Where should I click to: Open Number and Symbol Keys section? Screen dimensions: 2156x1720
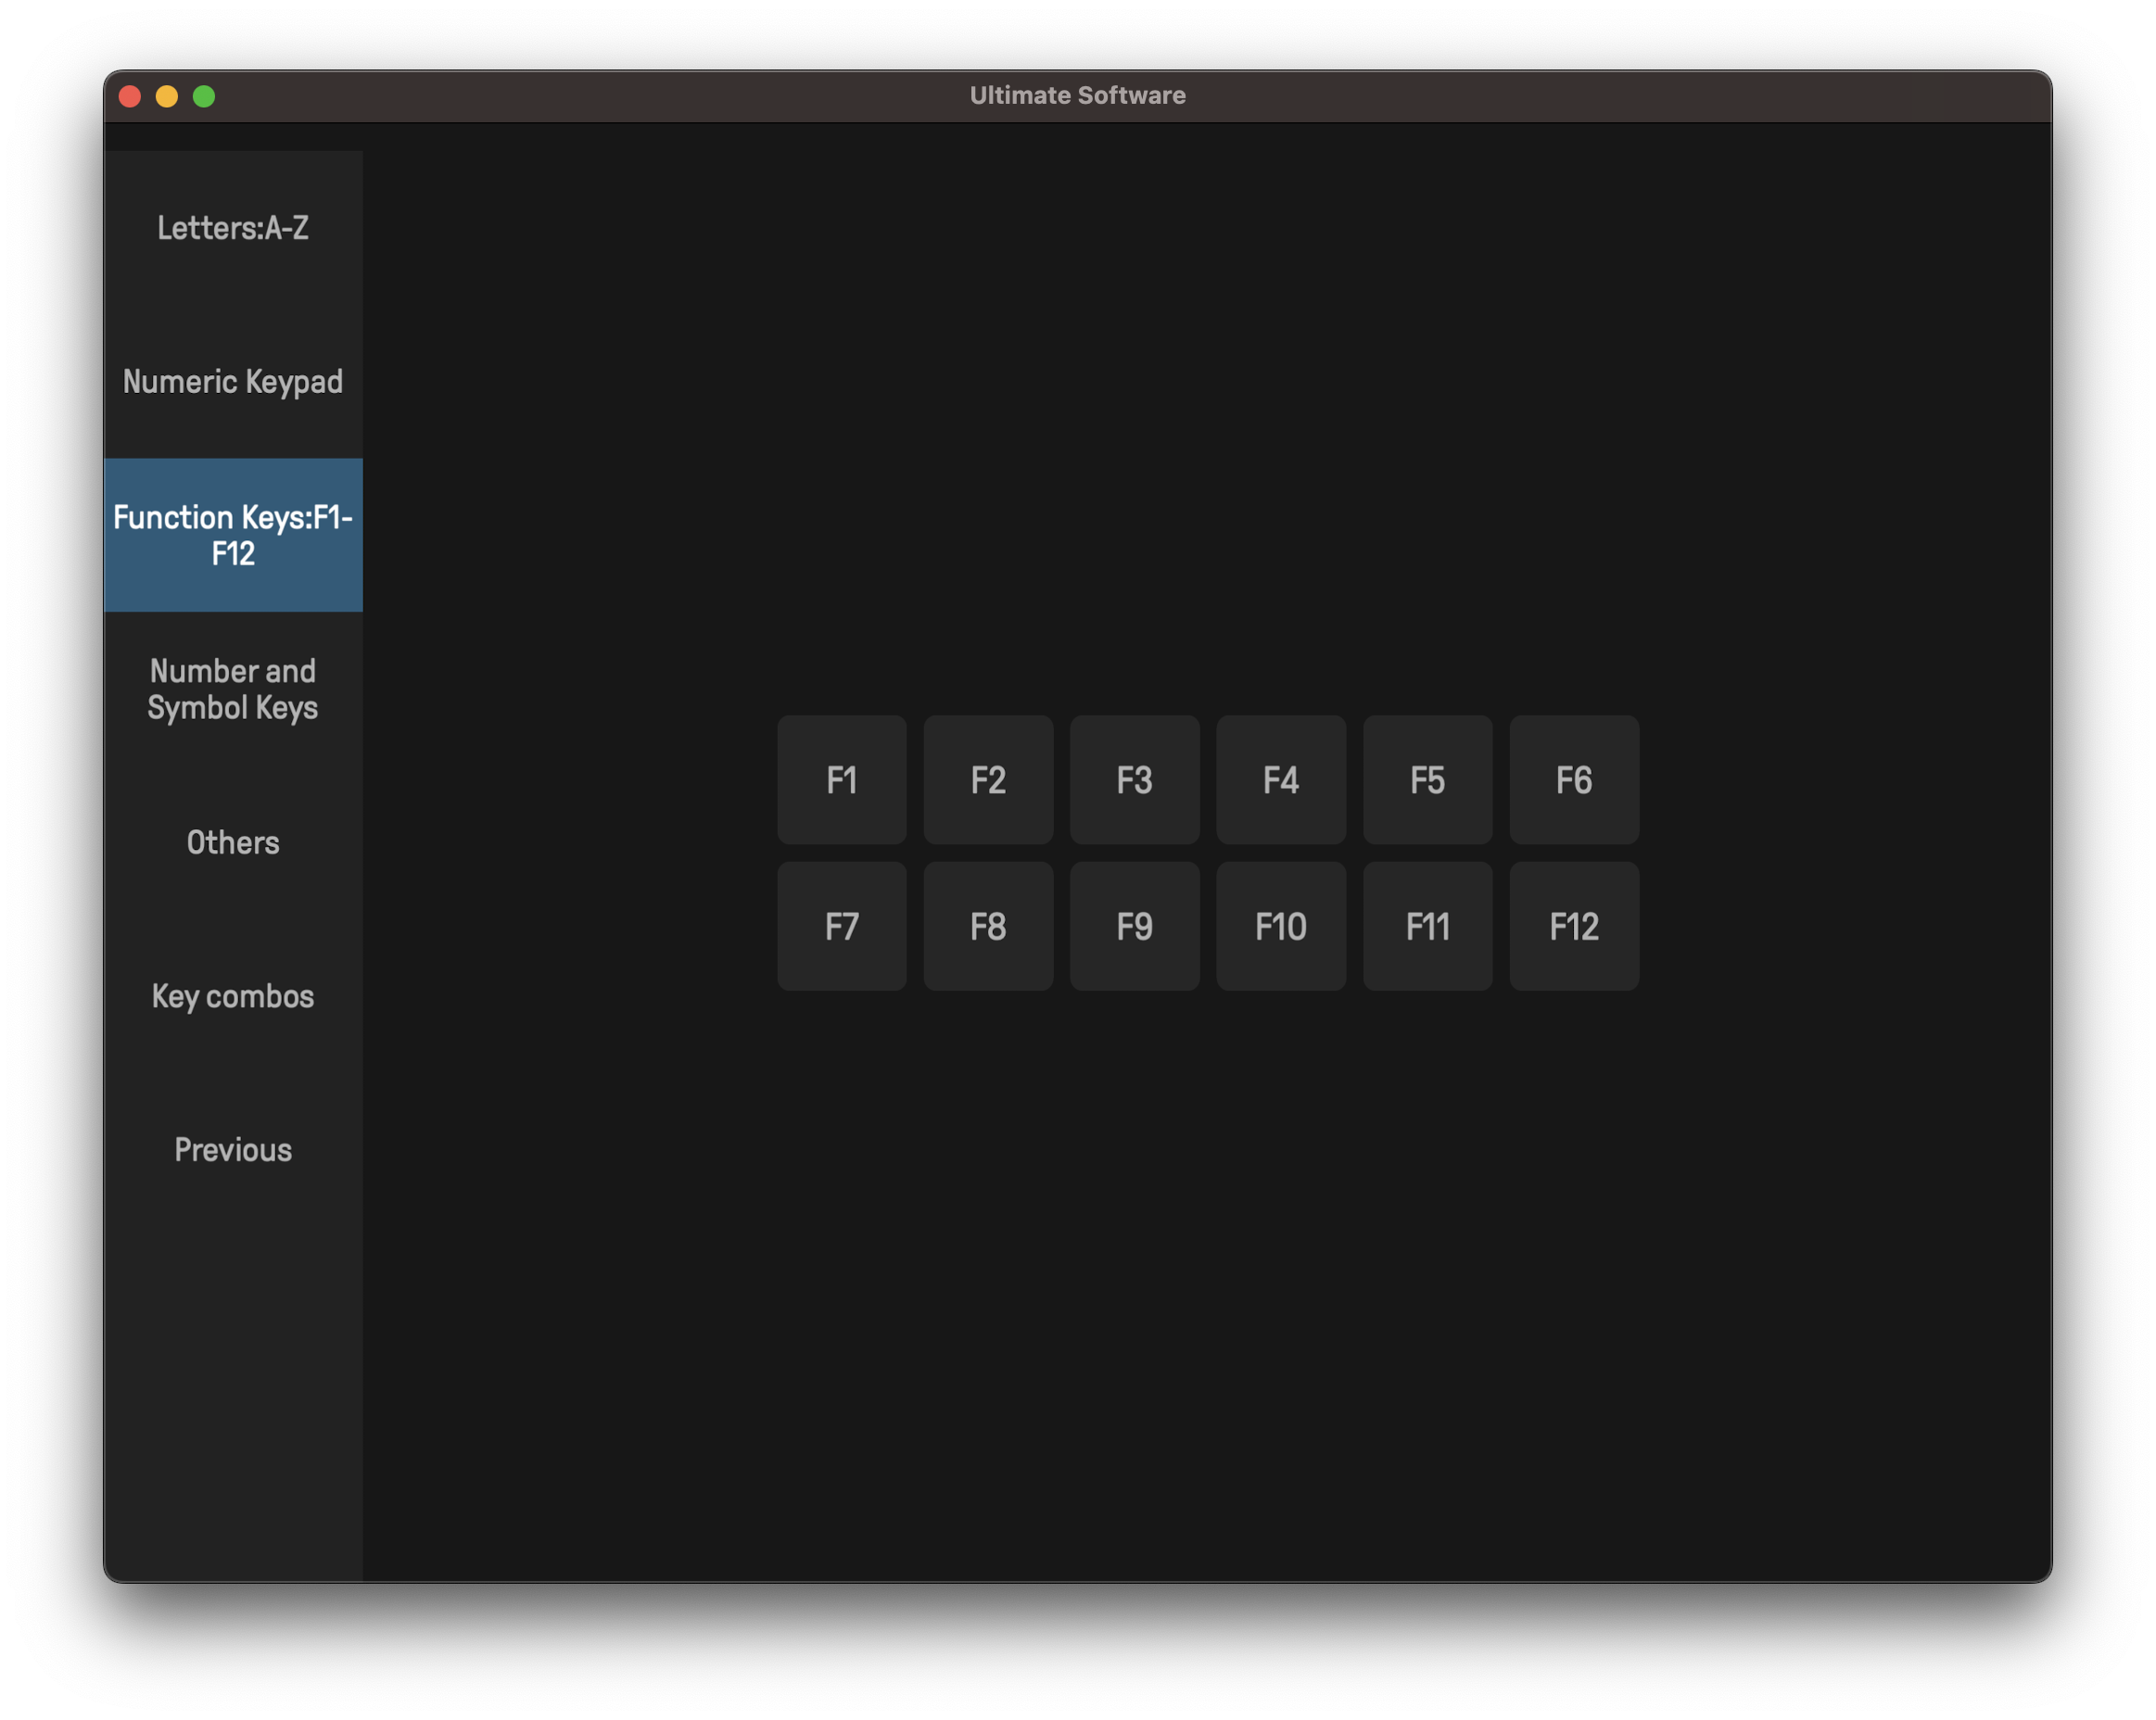[x=233, y=689]
